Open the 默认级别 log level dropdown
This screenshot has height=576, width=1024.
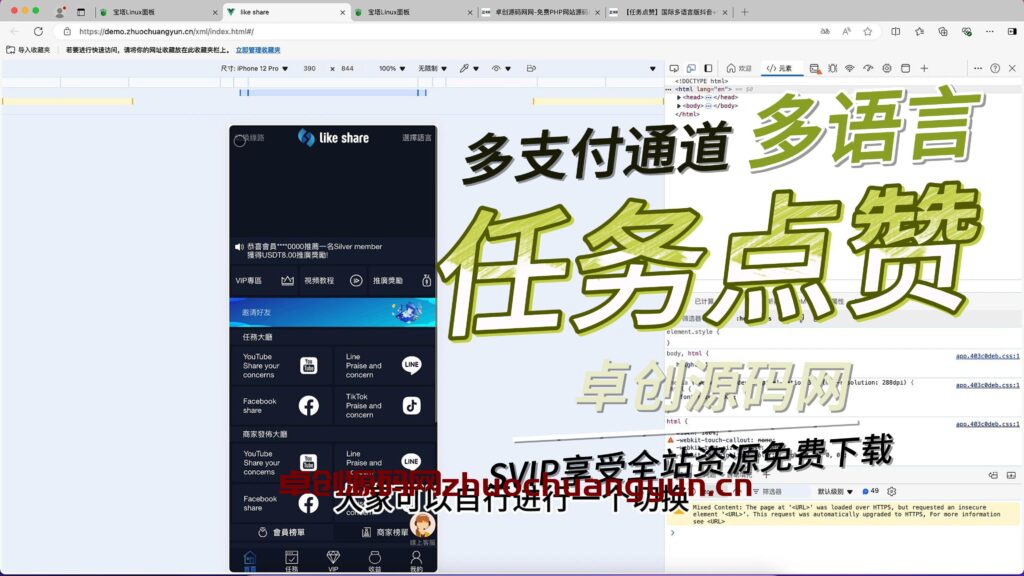[835, 491]
